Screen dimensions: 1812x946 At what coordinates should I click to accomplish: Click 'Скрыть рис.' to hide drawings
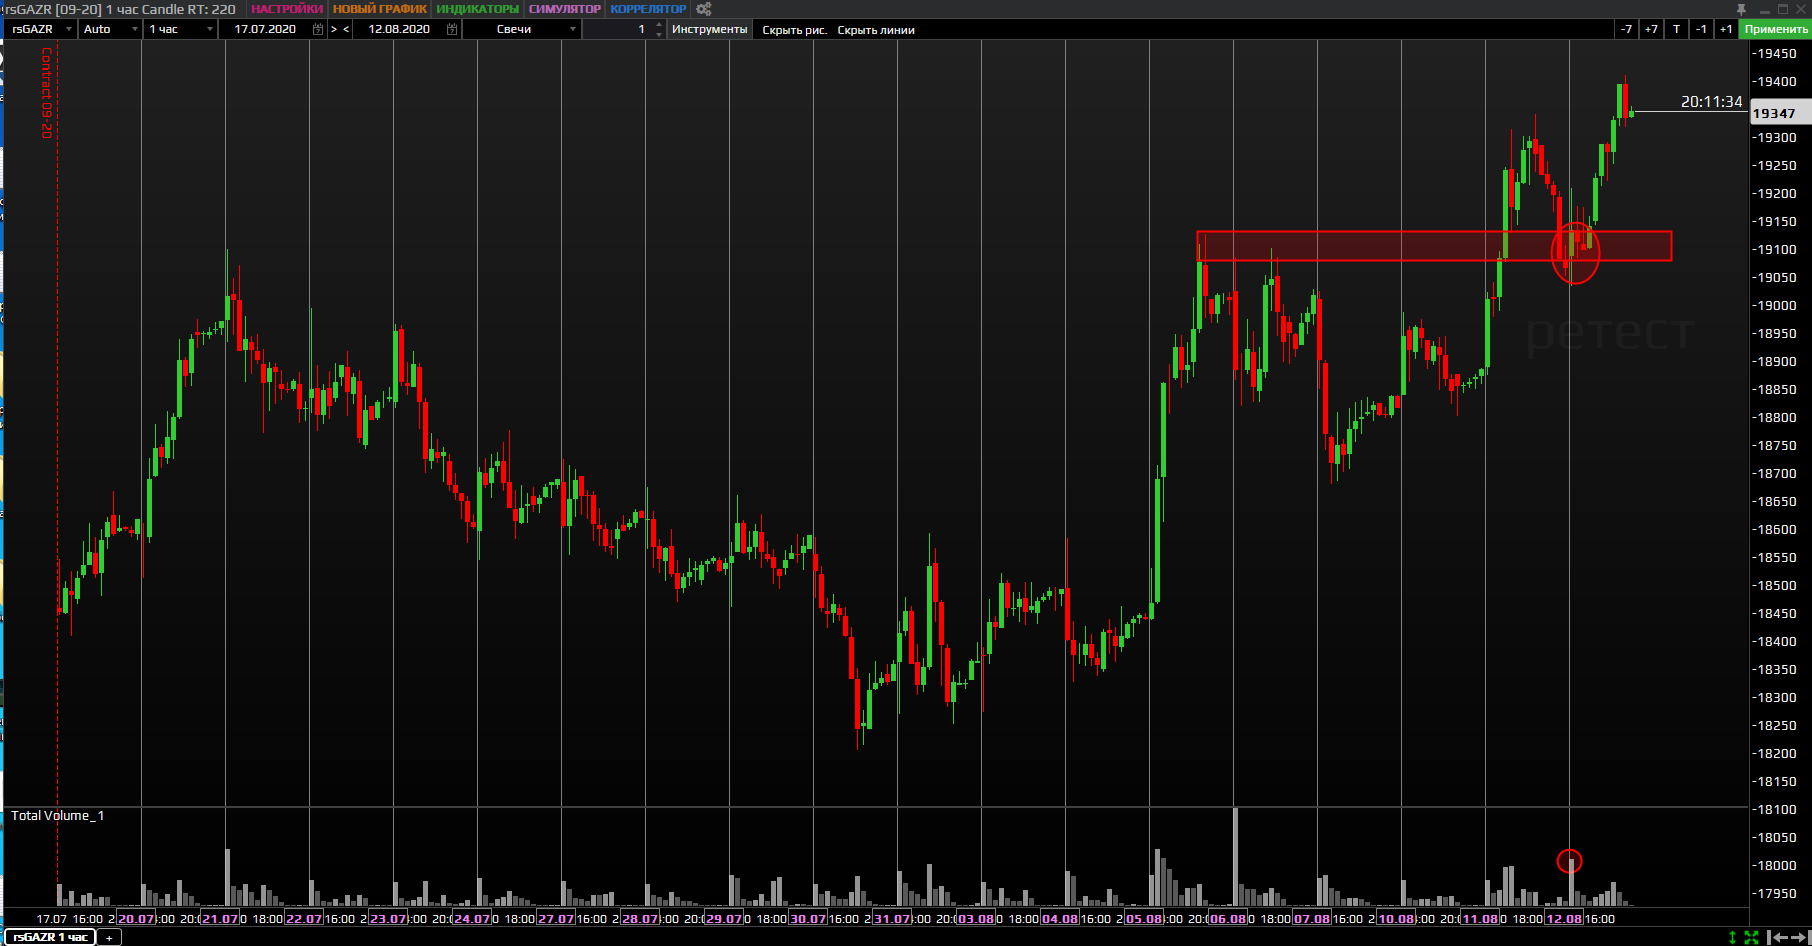[795, 30]
